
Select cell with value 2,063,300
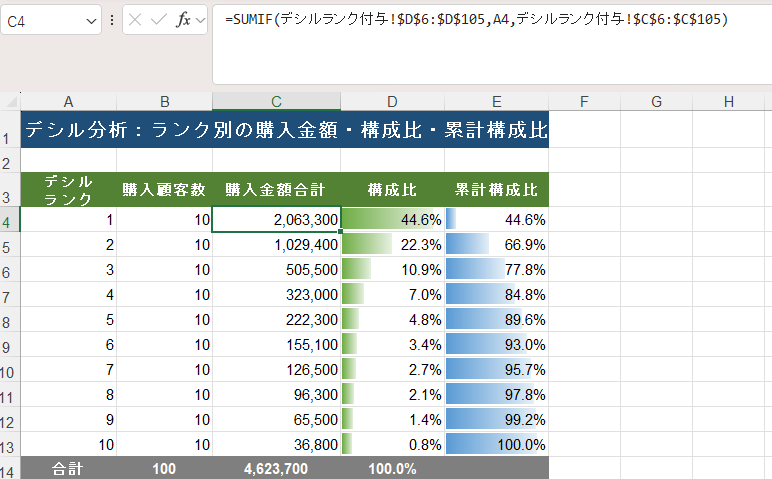[x=276, y=220]
